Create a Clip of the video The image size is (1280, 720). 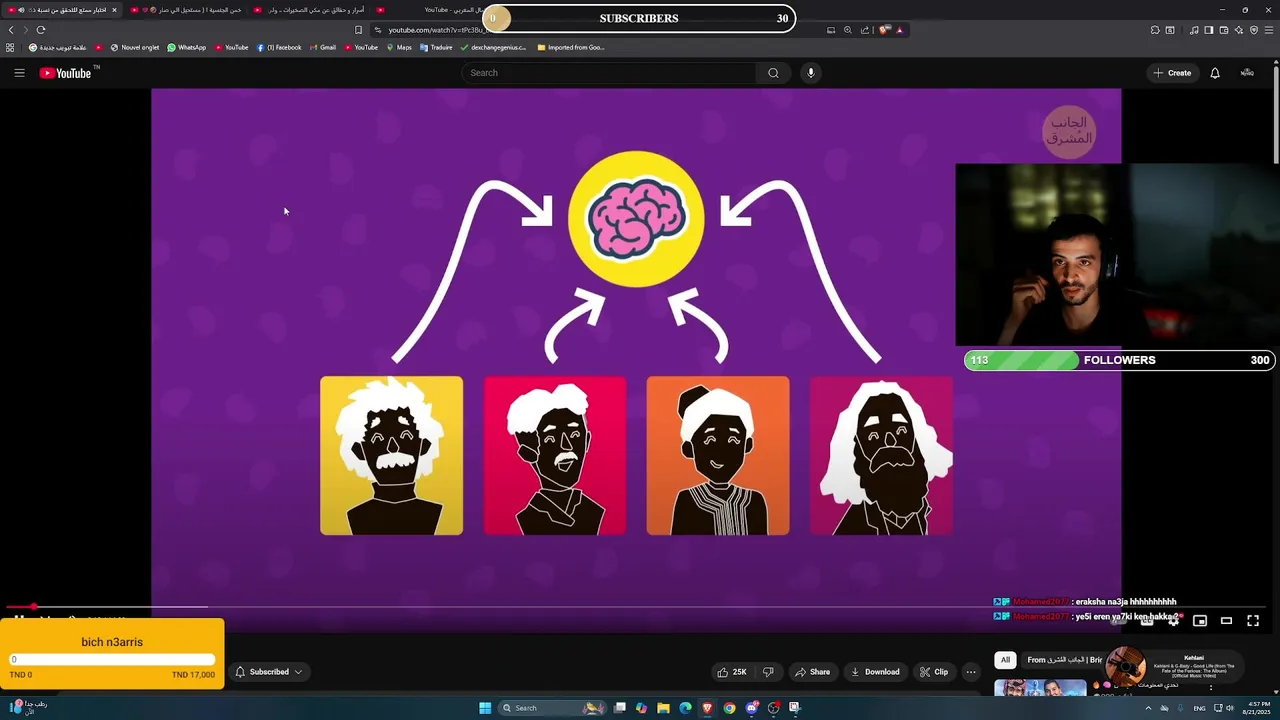pos(934,672)
